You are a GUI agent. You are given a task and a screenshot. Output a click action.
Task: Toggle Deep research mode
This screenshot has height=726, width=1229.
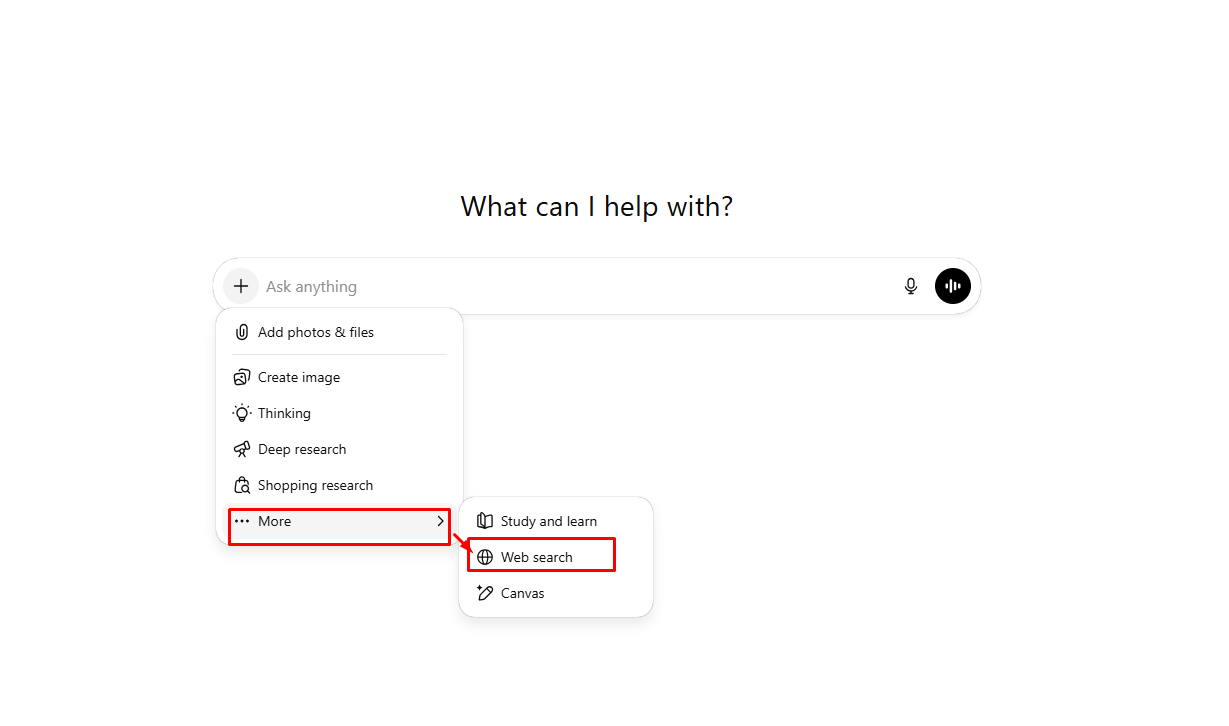click(x=301, y=449)
